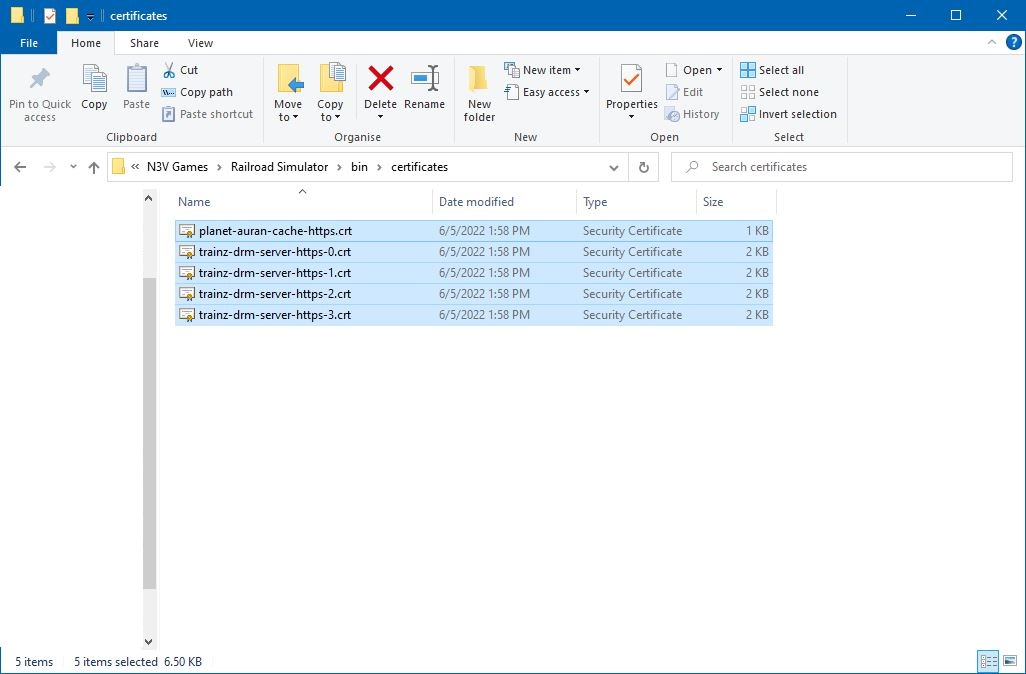1026x674 pixels.
Task: Expand the Open dropdown arrow
Action: tap(719, 70)
